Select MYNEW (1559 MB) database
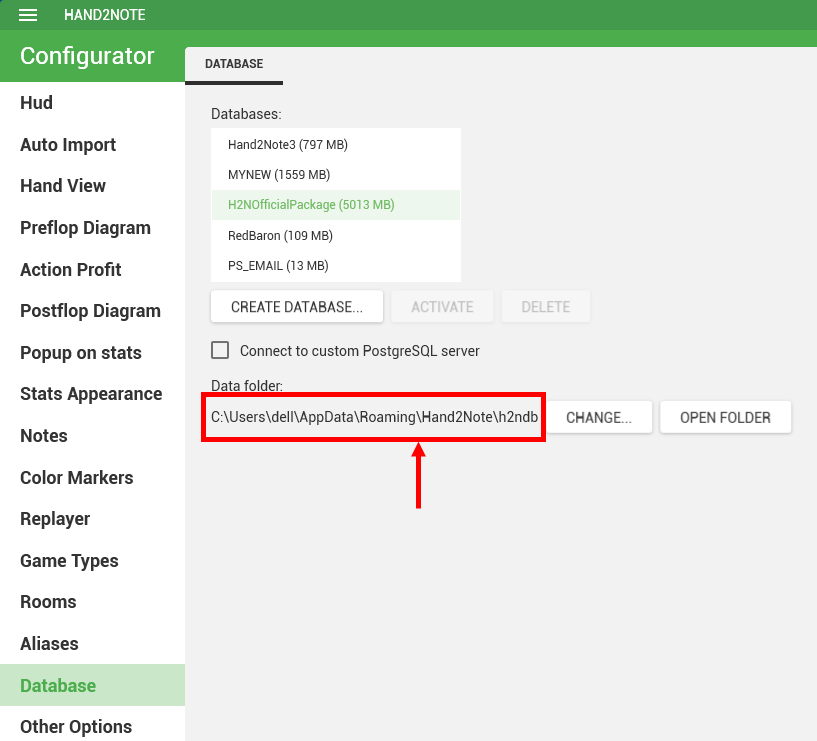 336,175
